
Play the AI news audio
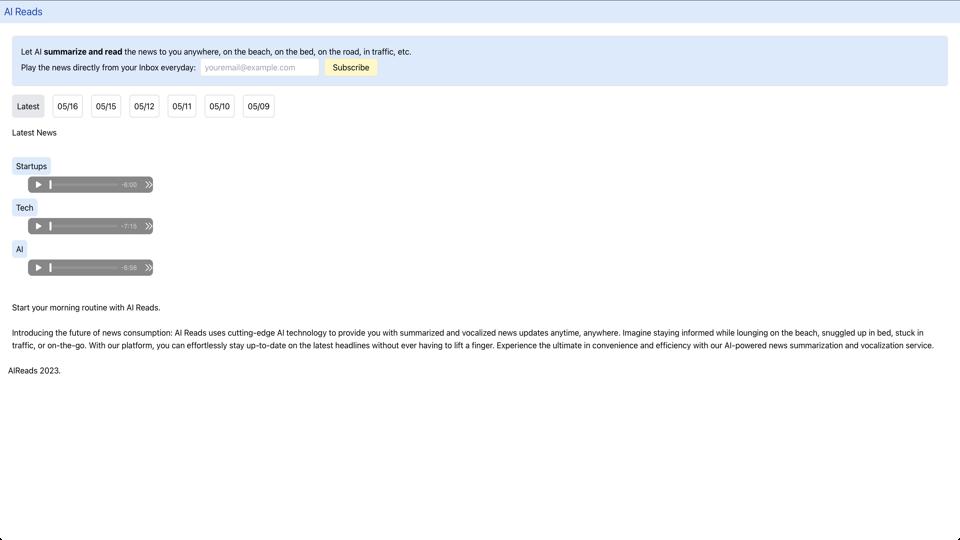pos(39,268)
